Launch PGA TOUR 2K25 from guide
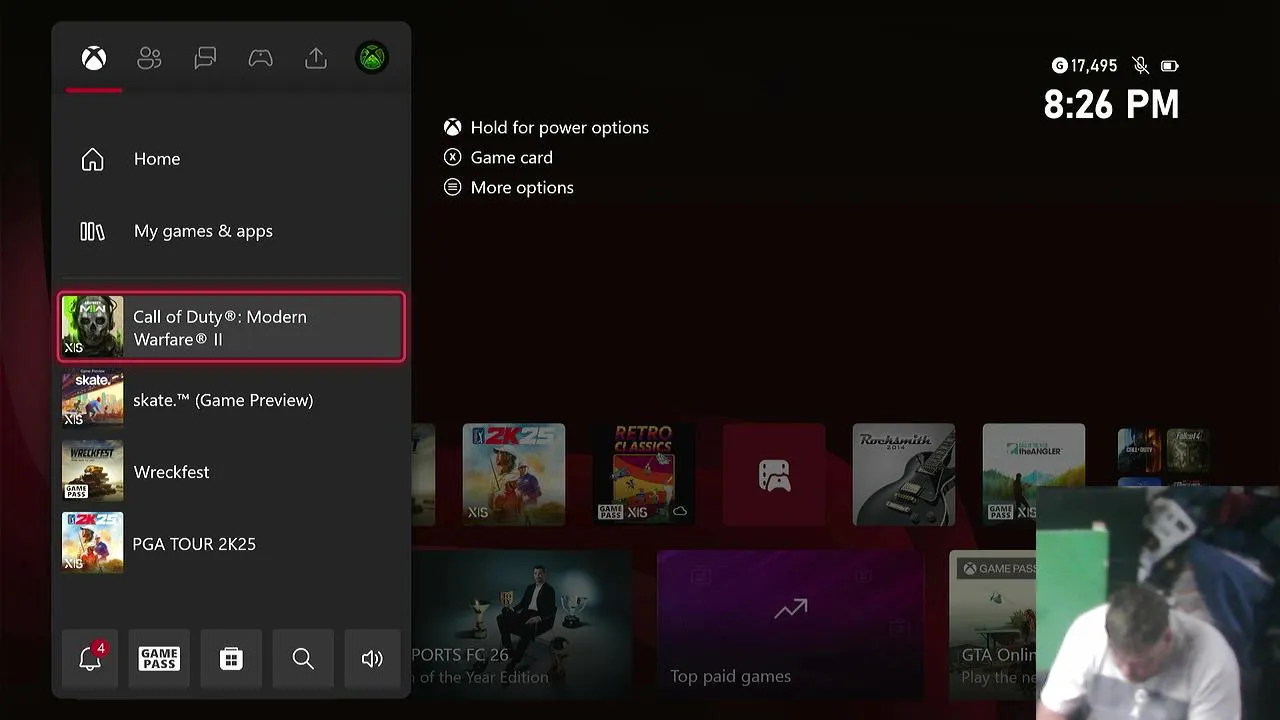This screenshot has height=720, width=1280. point(232,544)
